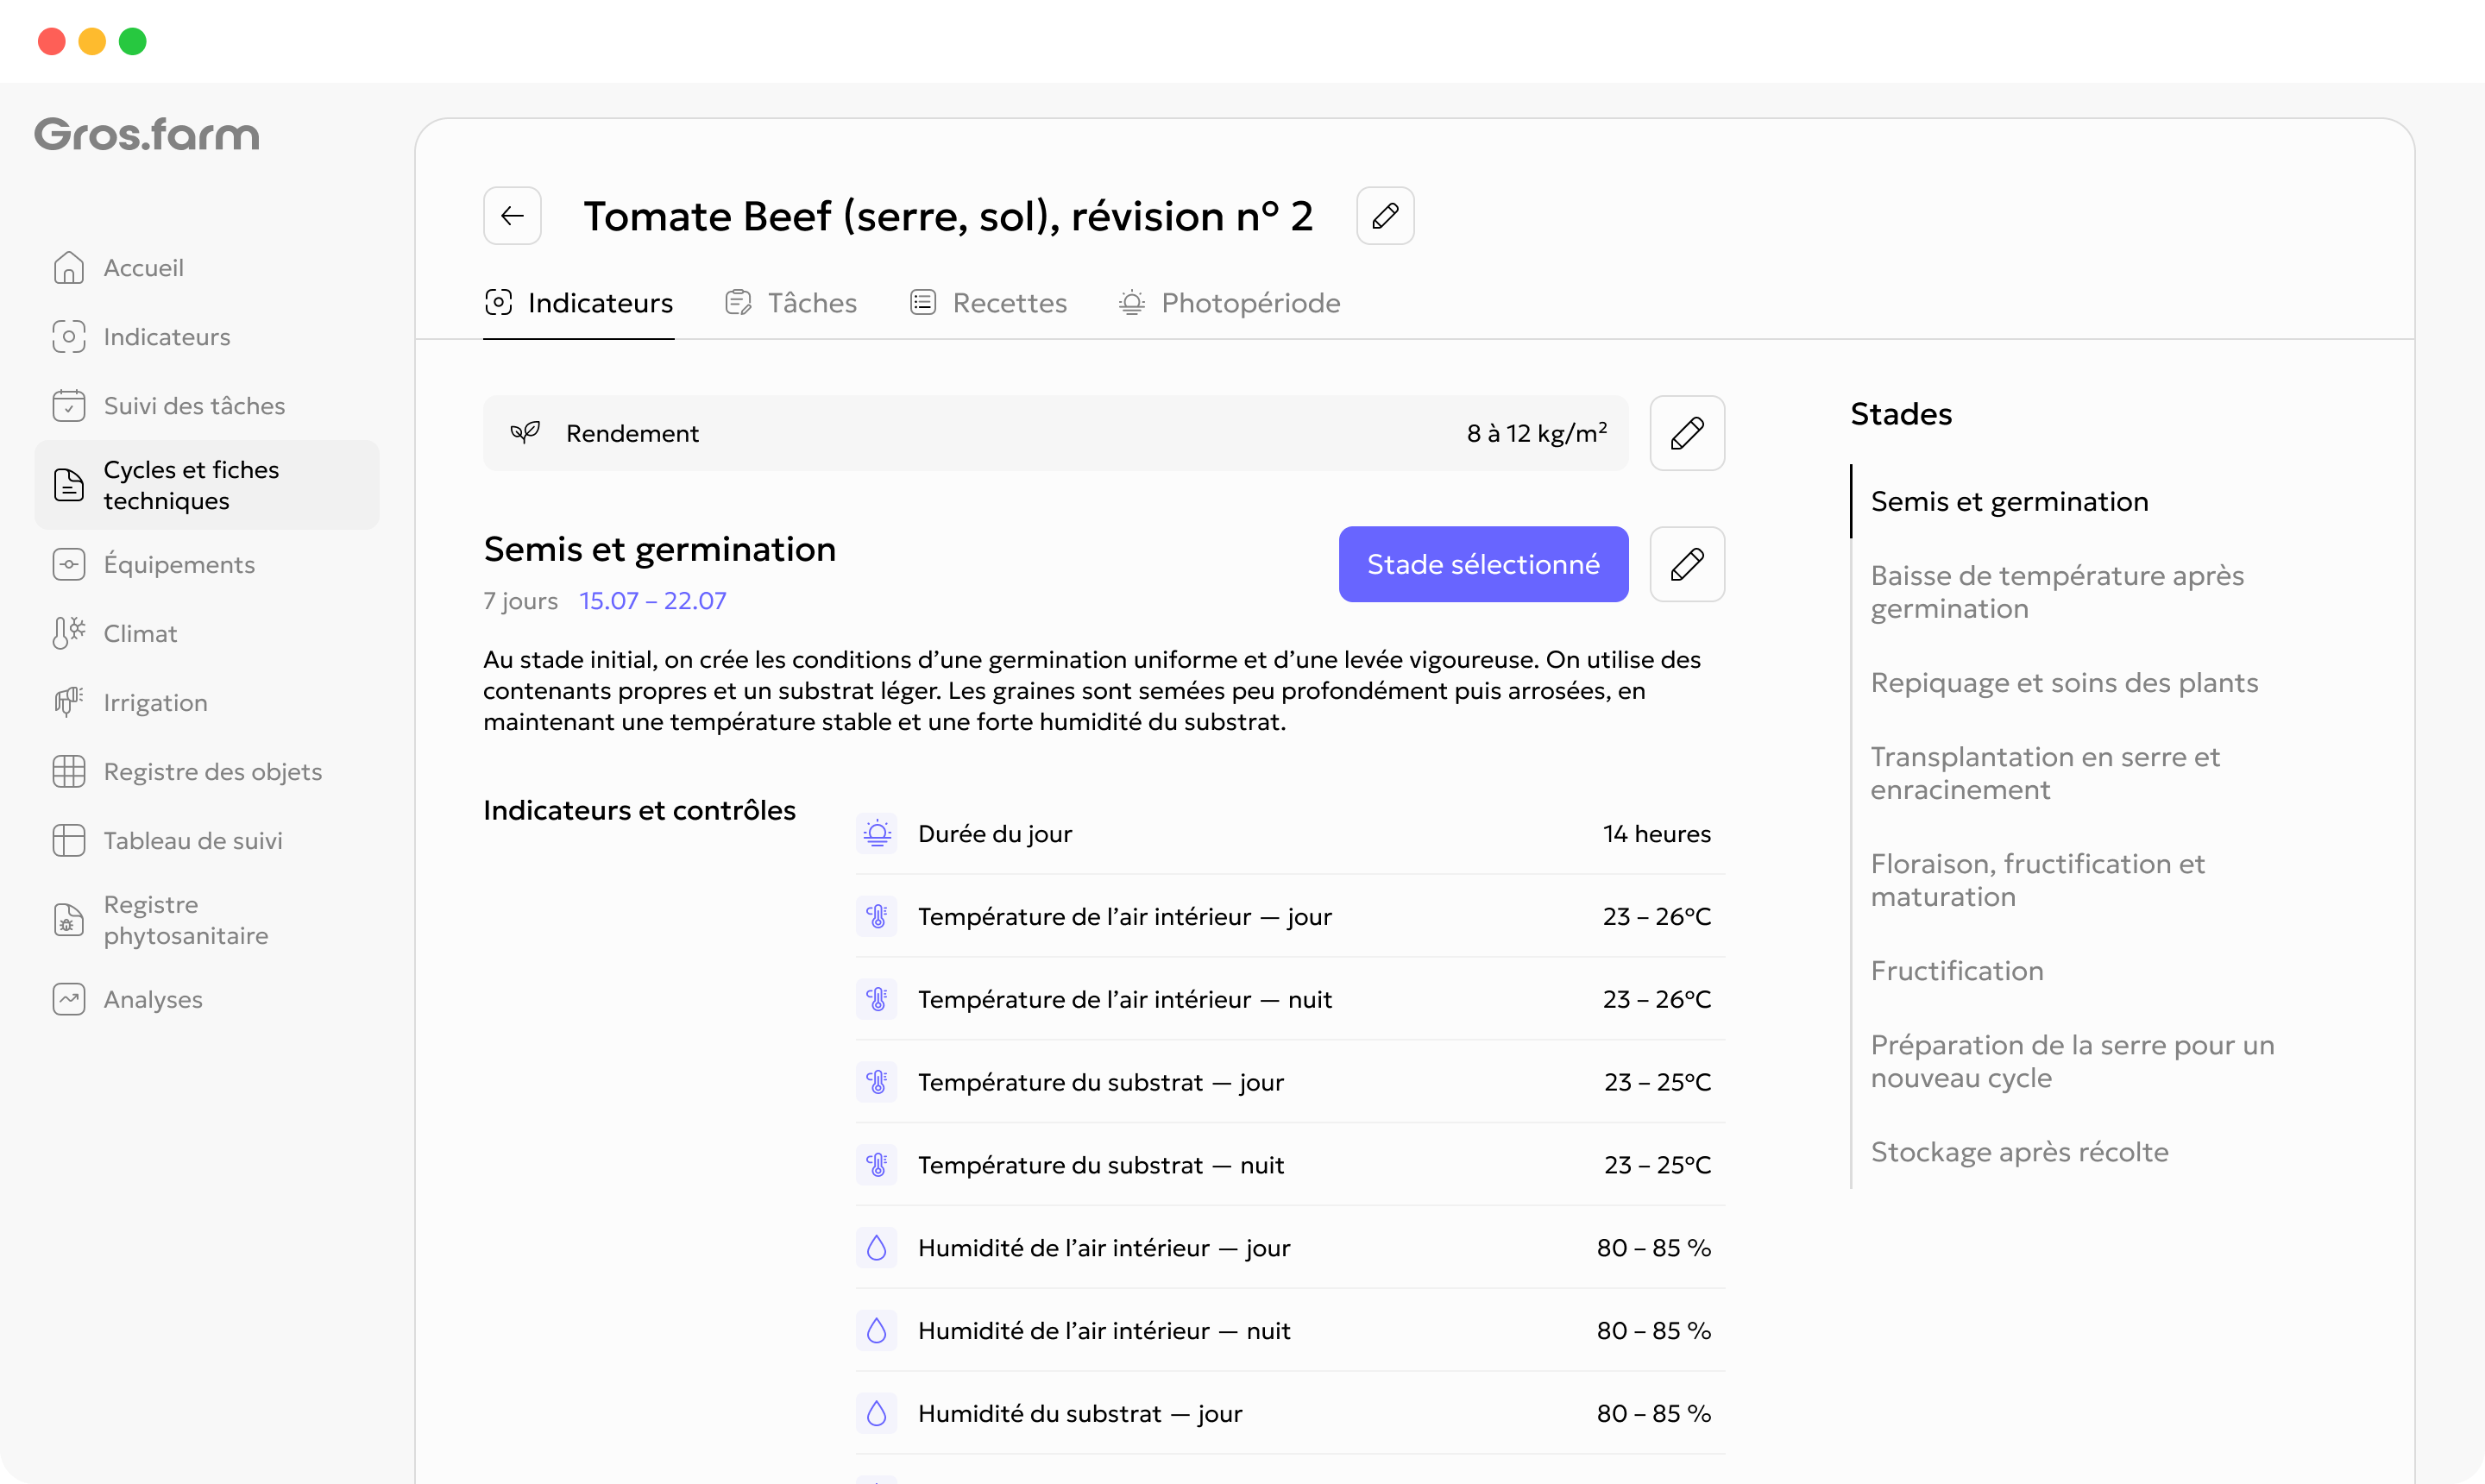Edit the Semis et germination stage
This screenshot has height=1484, width=2485.
click(1687, 564)
